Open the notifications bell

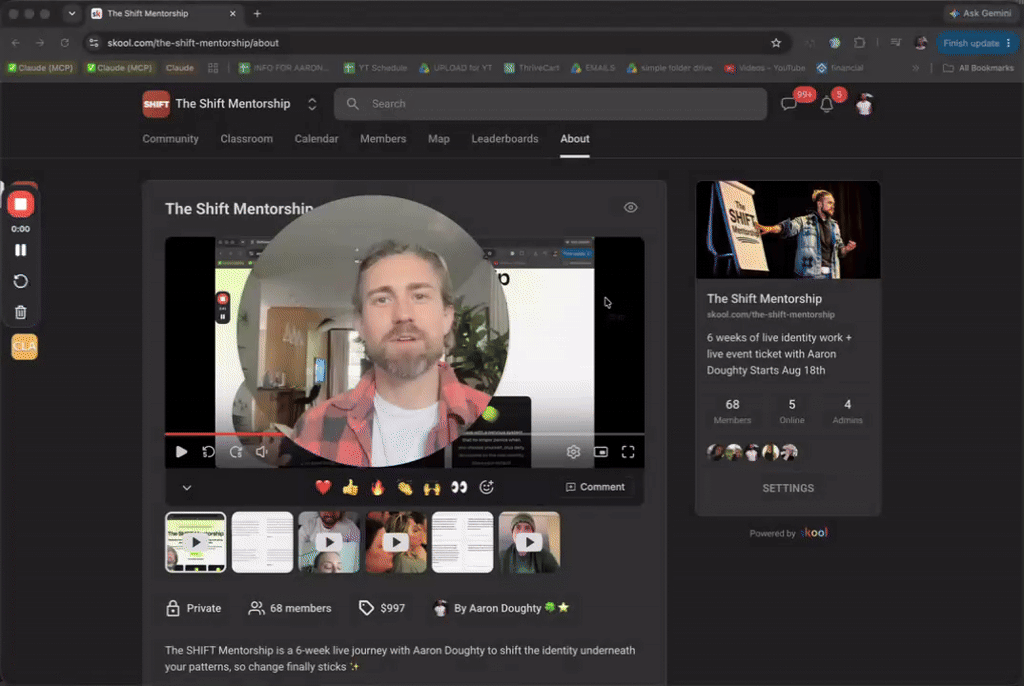pos(827,105)
